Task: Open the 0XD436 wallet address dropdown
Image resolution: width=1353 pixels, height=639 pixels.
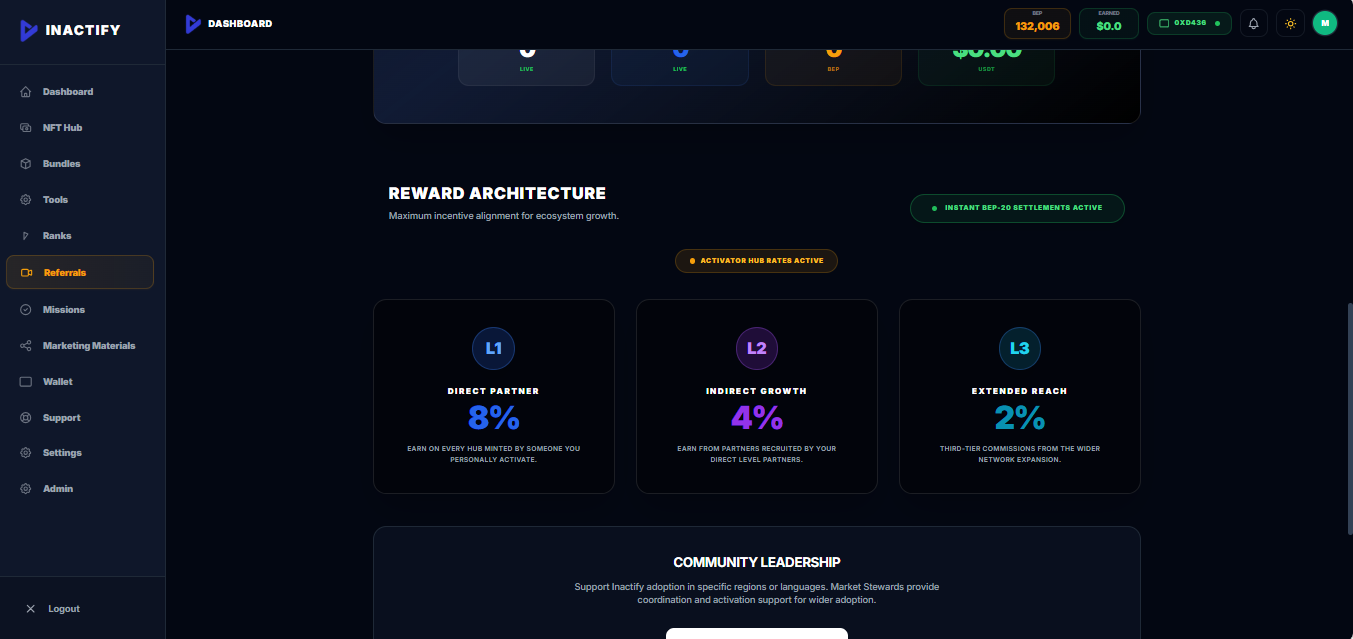Action: [1188, 22]
